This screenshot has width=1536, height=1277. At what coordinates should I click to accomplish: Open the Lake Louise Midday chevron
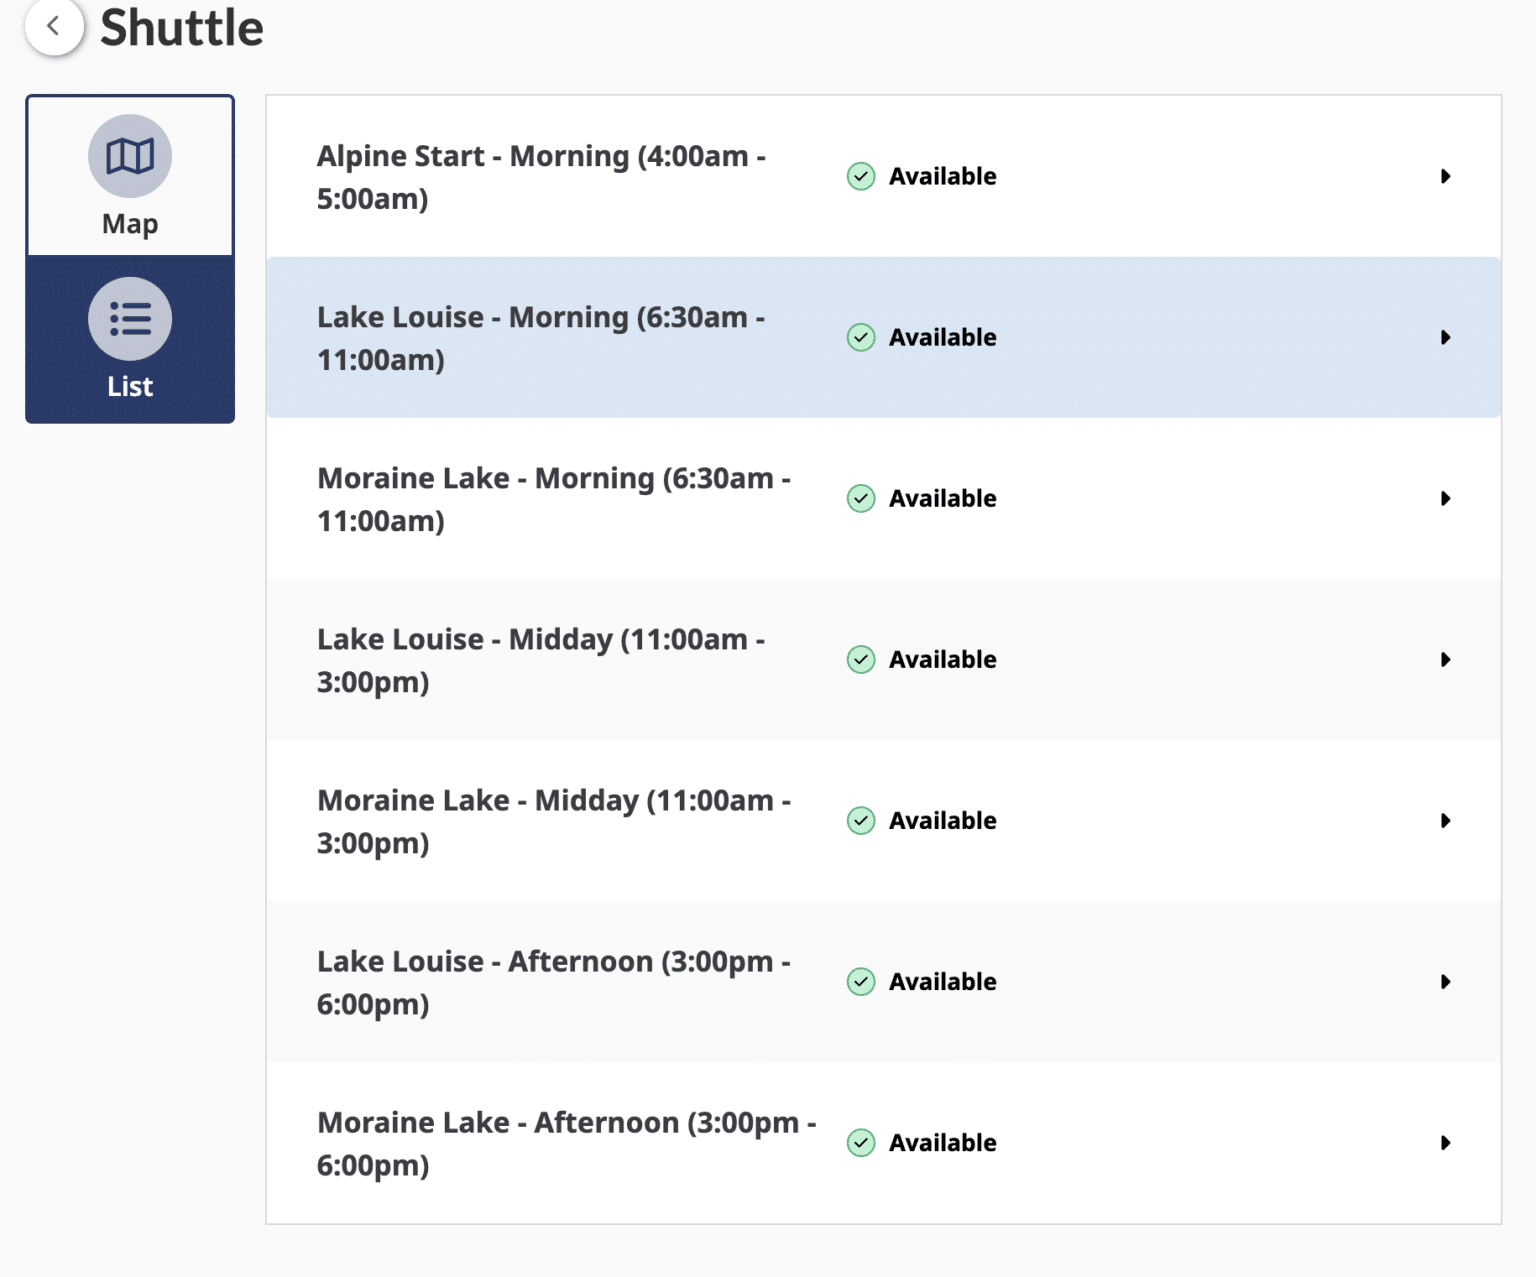1444,659
